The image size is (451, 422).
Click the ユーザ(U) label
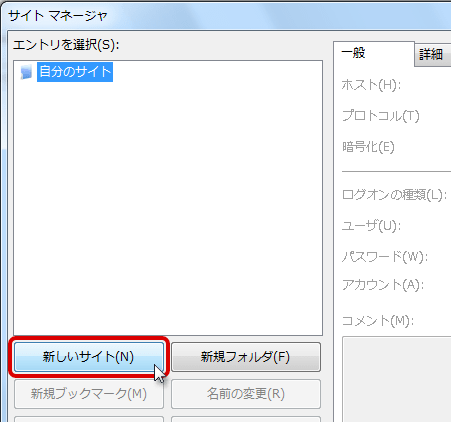click(x=371, y=226)
